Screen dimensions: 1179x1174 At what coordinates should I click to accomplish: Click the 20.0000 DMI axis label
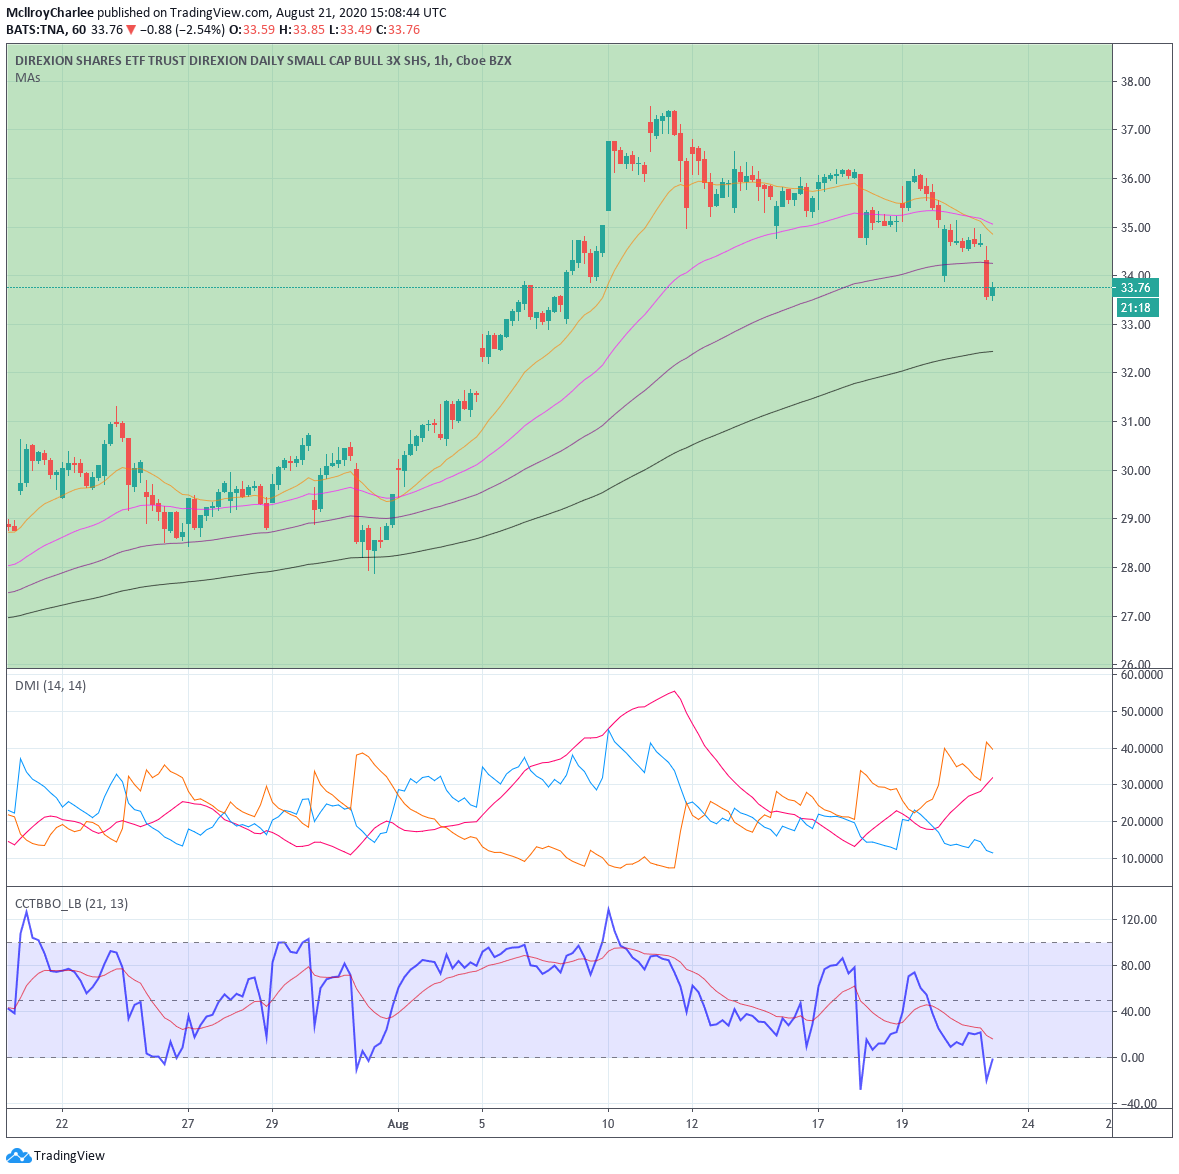pyautogui.click(x=1141, y=822)
